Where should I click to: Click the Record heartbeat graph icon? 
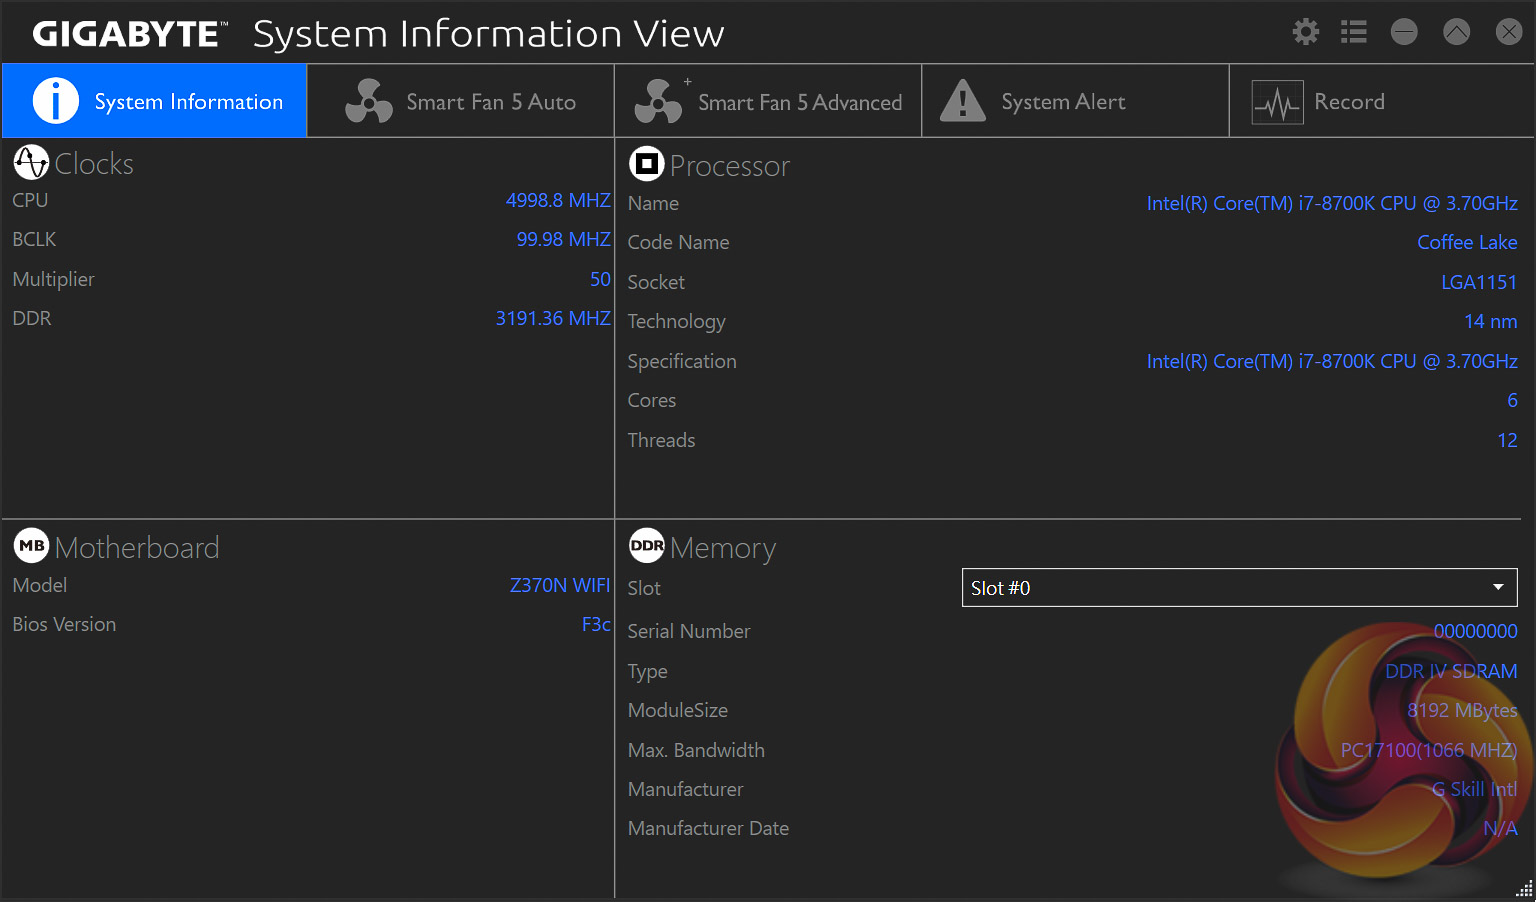pos(1277,102)
